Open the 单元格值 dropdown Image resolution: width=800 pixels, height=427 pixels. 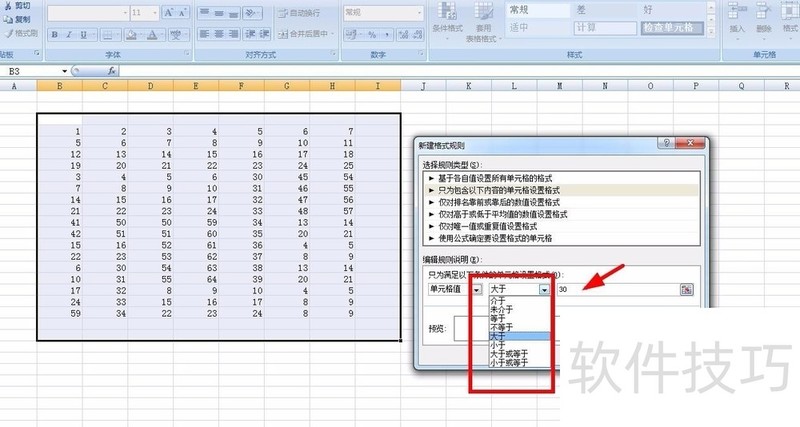(477, 289)
